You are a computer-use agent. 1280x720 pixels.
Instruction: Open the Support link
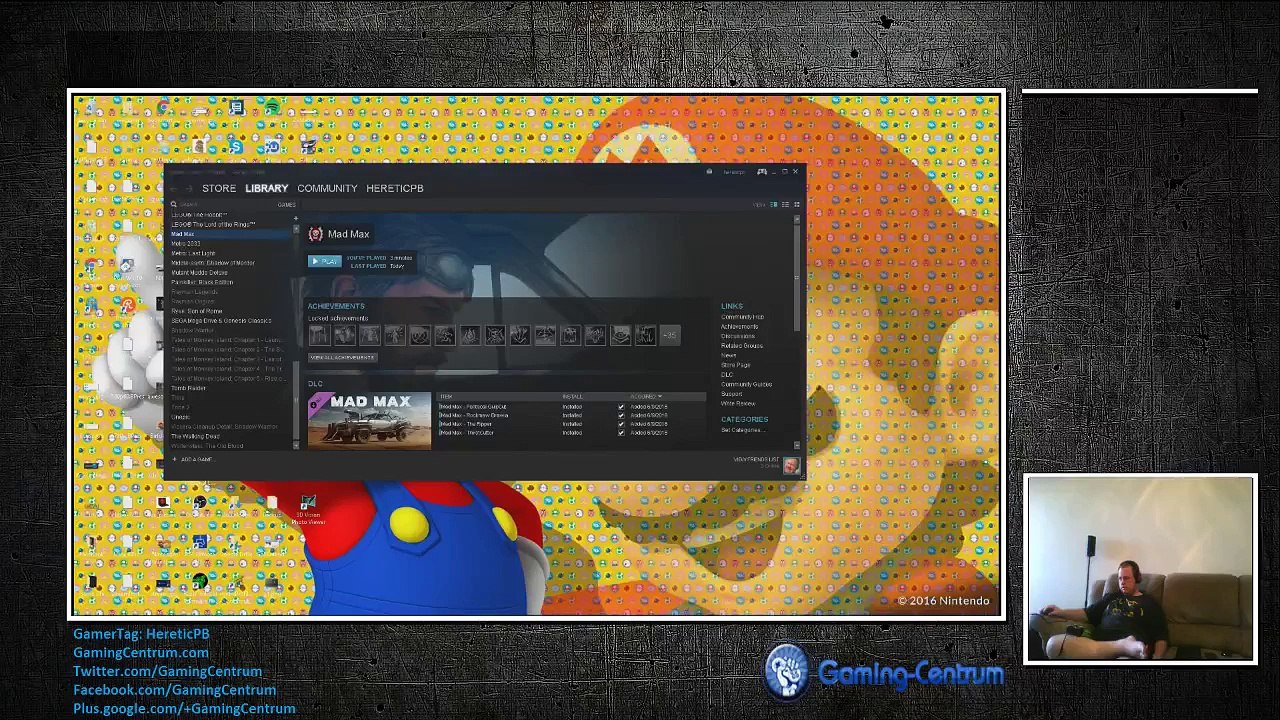(732, 394)
